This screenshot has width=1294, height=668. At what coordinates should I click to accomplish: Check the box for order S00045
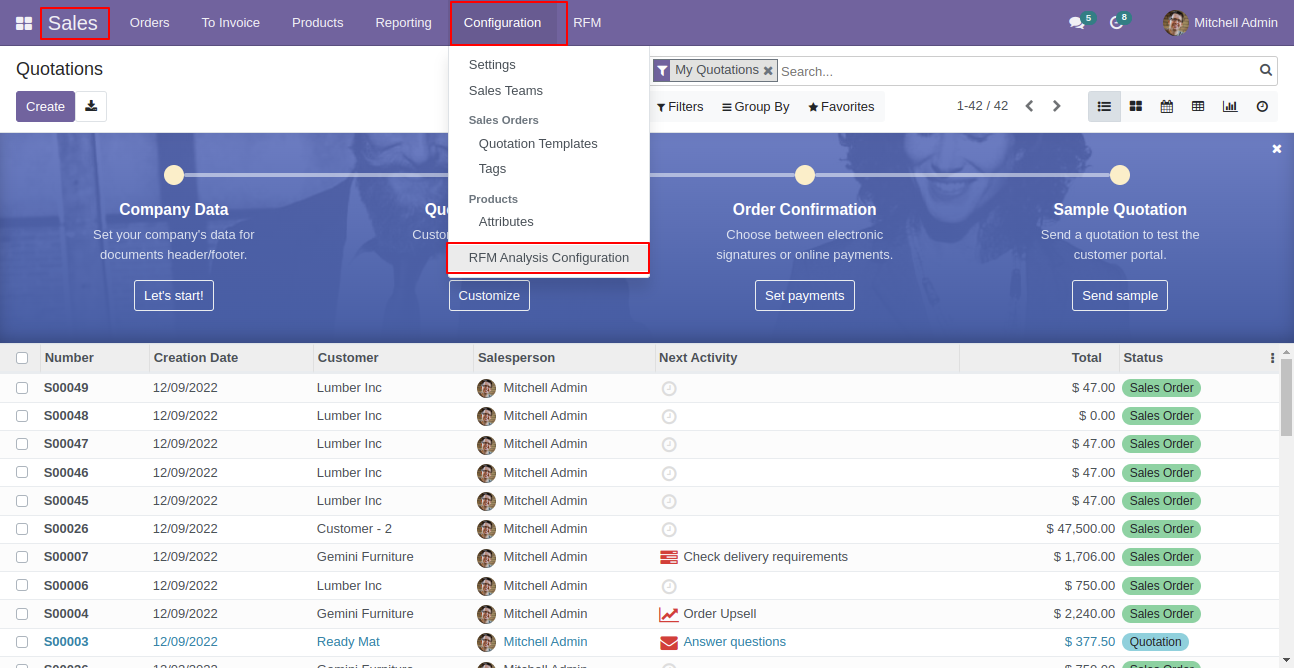click(22, 501)
